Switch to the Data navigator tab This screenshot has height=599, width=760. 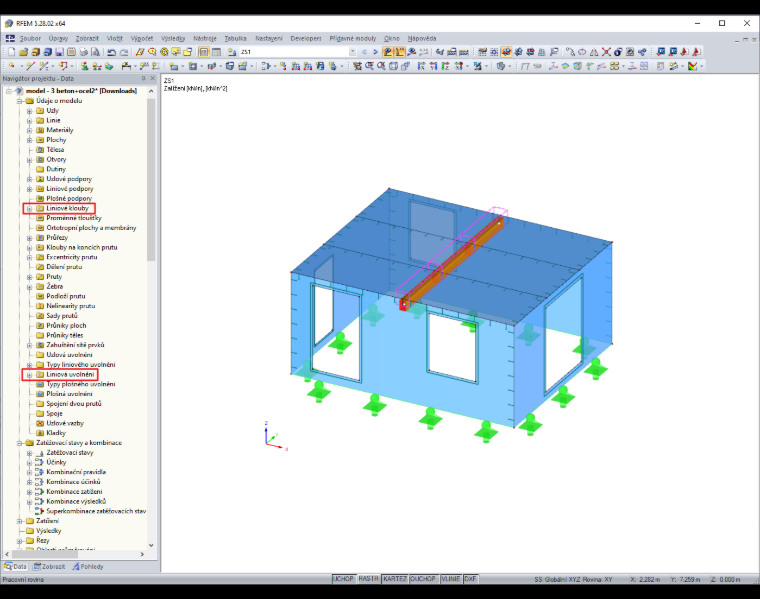click(x=16, y=566)
